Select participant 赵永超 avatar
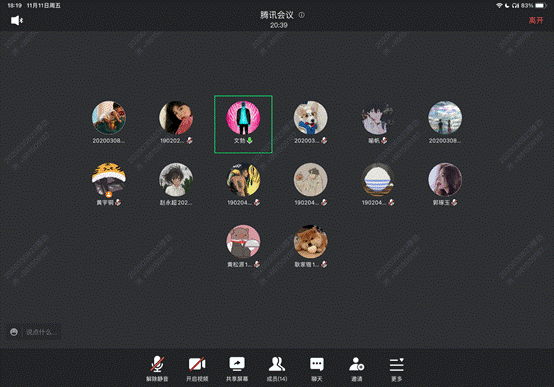This screenshot has width=554, height=387. [176, 180]
